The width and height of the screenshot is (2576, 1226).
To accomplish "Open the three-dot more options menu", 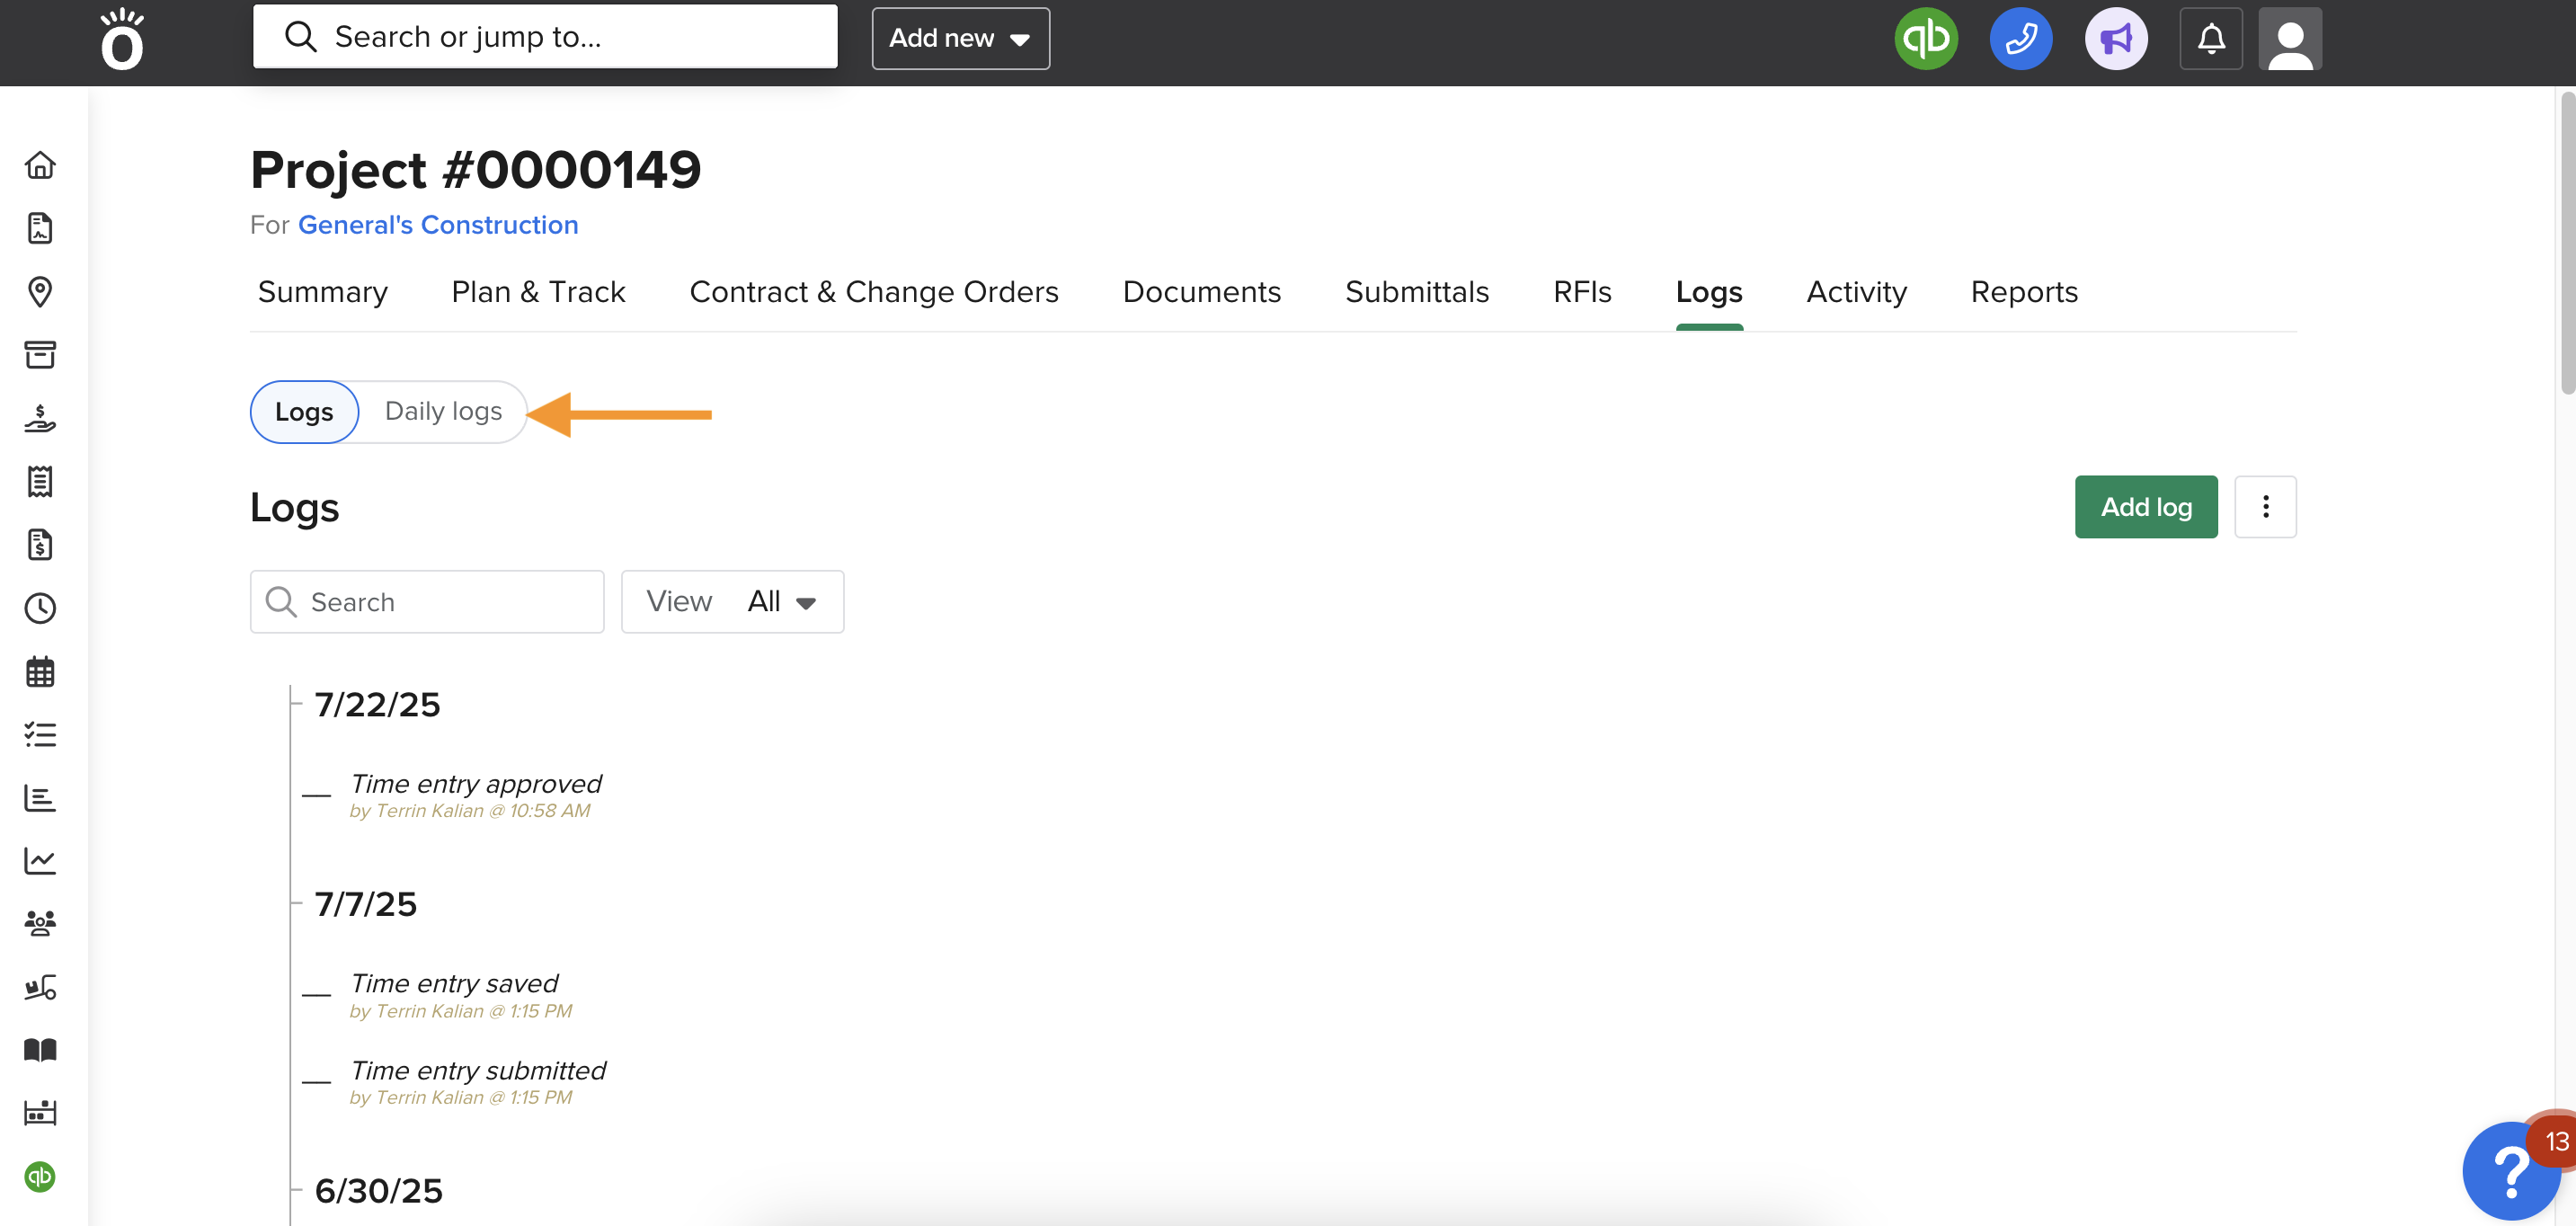I will click(x=2265, y=507).
